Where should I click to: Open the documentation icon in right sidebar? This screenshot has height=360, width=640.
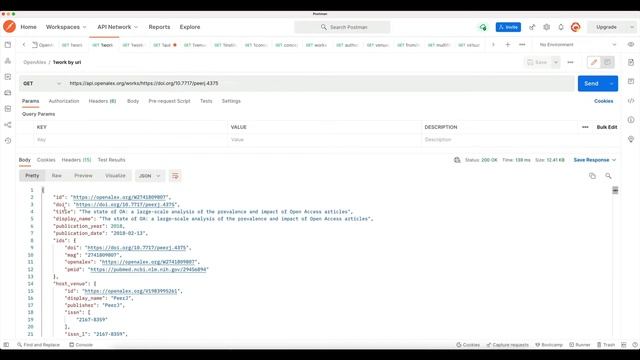coord(631,62)
